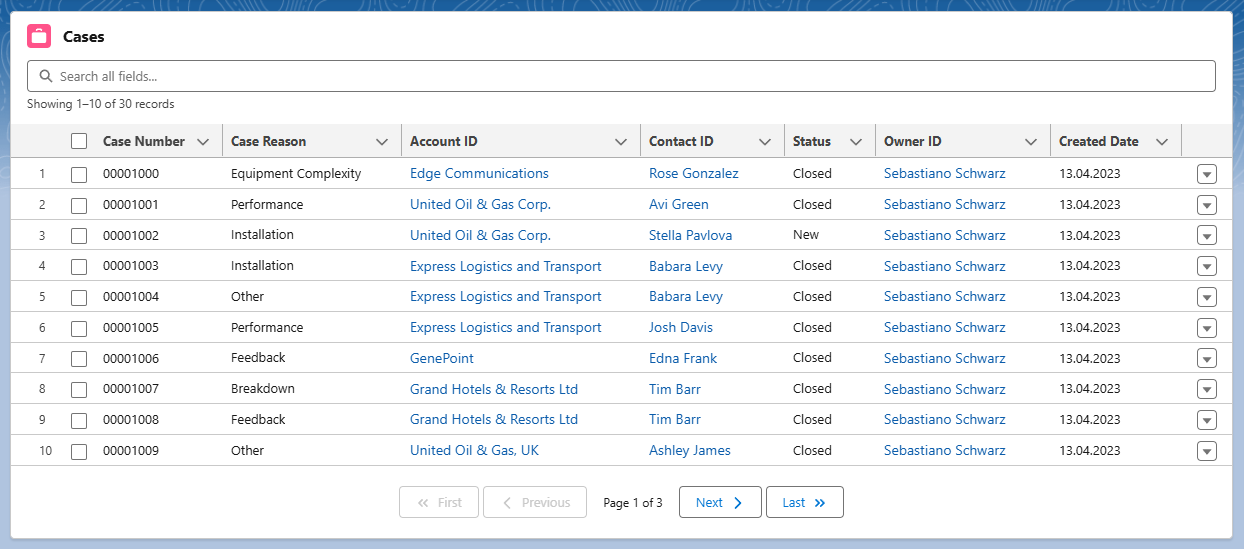Open row actions menu for case 00001007

[1207, 389]
